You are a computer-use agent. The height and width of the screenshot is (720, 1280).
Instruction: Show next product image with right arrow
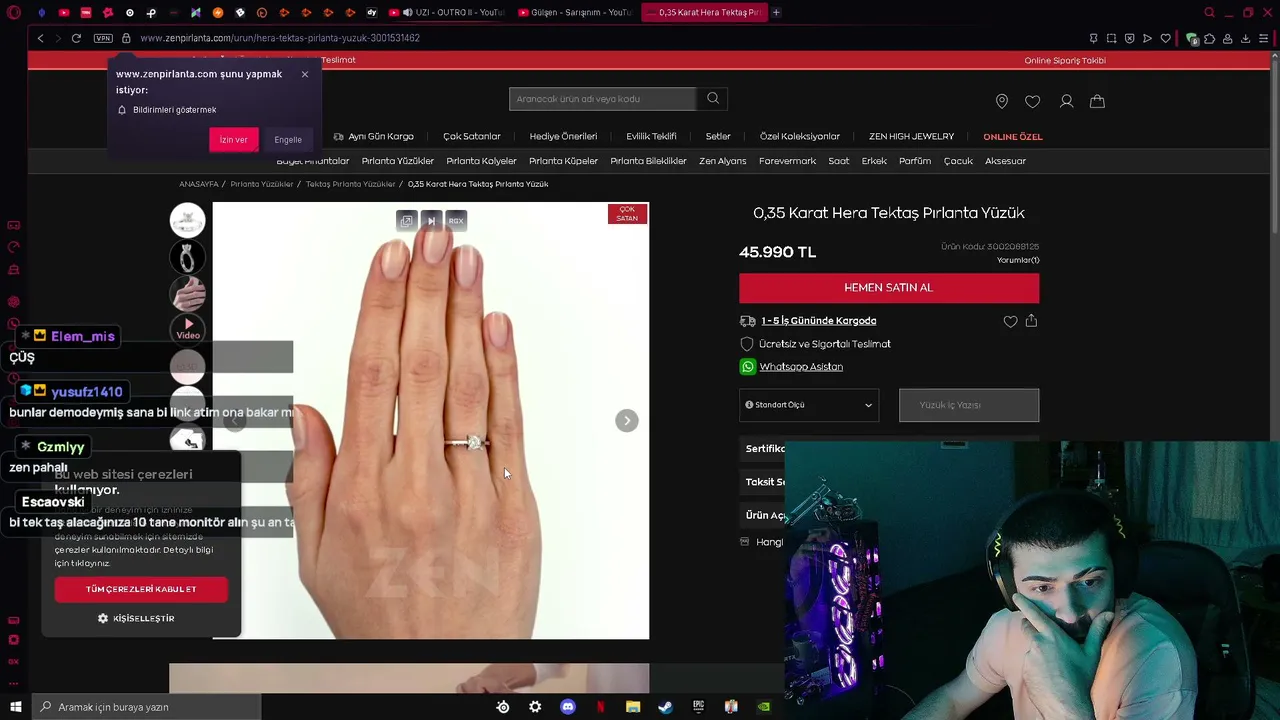tap(627, 421)
